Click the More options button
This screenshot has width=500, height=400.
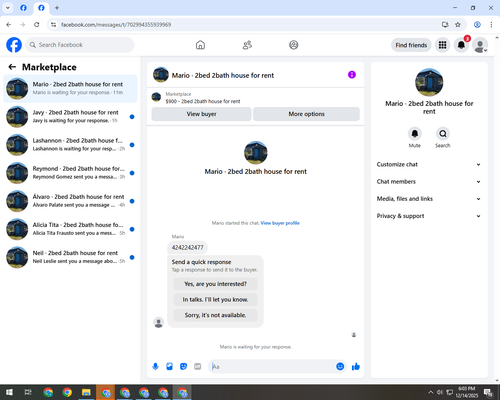[306, 114]
